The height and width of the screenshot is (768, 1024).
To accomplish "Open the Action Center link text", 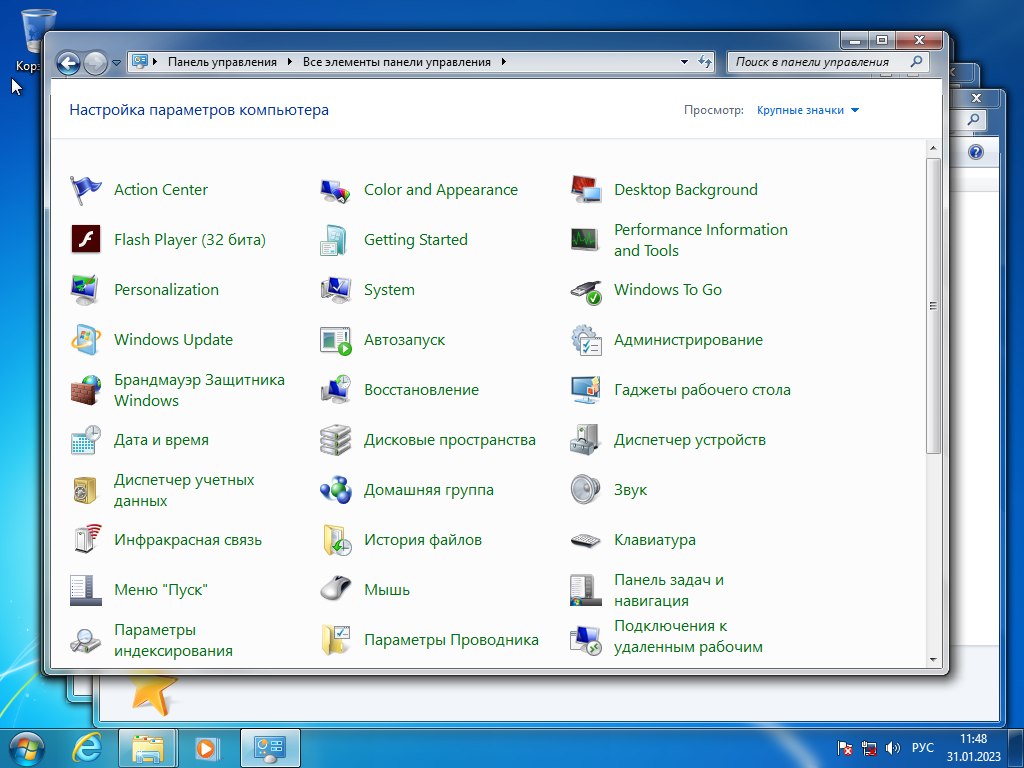I will pyautogui.click(x=161, y=190).
